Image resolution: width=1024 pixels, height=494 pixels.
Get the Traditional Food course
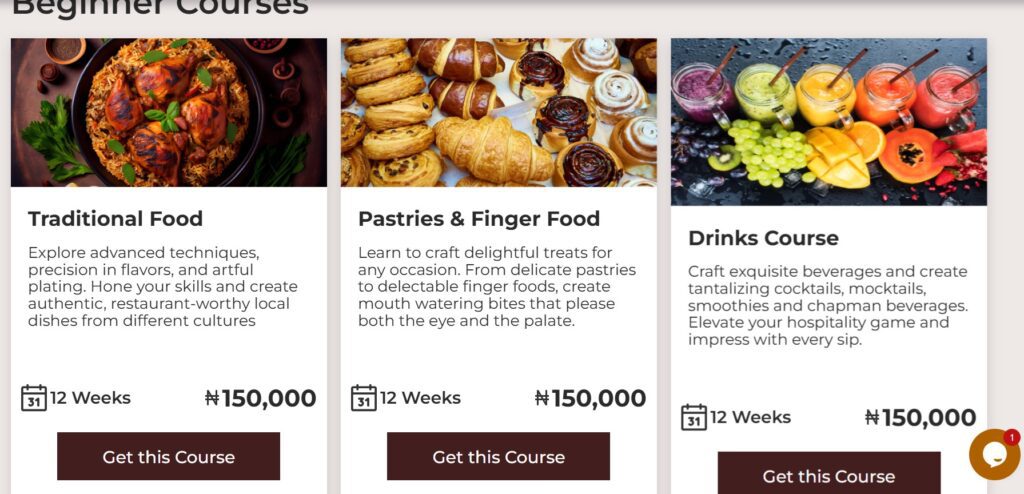[168, 457]
